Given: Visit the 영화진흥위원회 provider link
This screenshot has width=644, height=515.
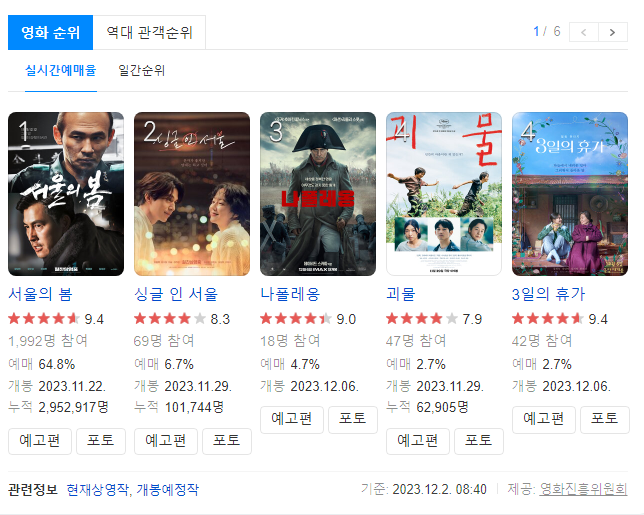Looking at the screenshot, I should point(583,489).
